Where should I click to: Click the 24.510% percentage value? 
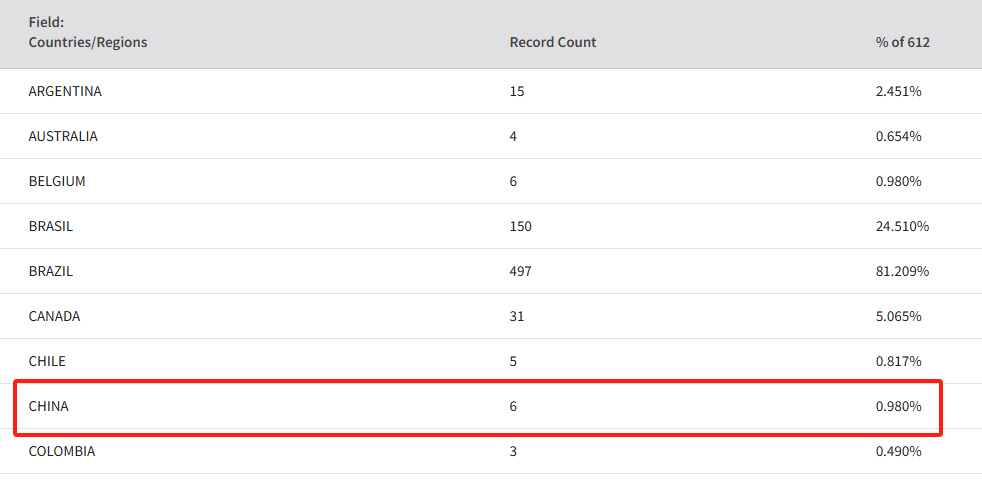[x=902, y=227]
